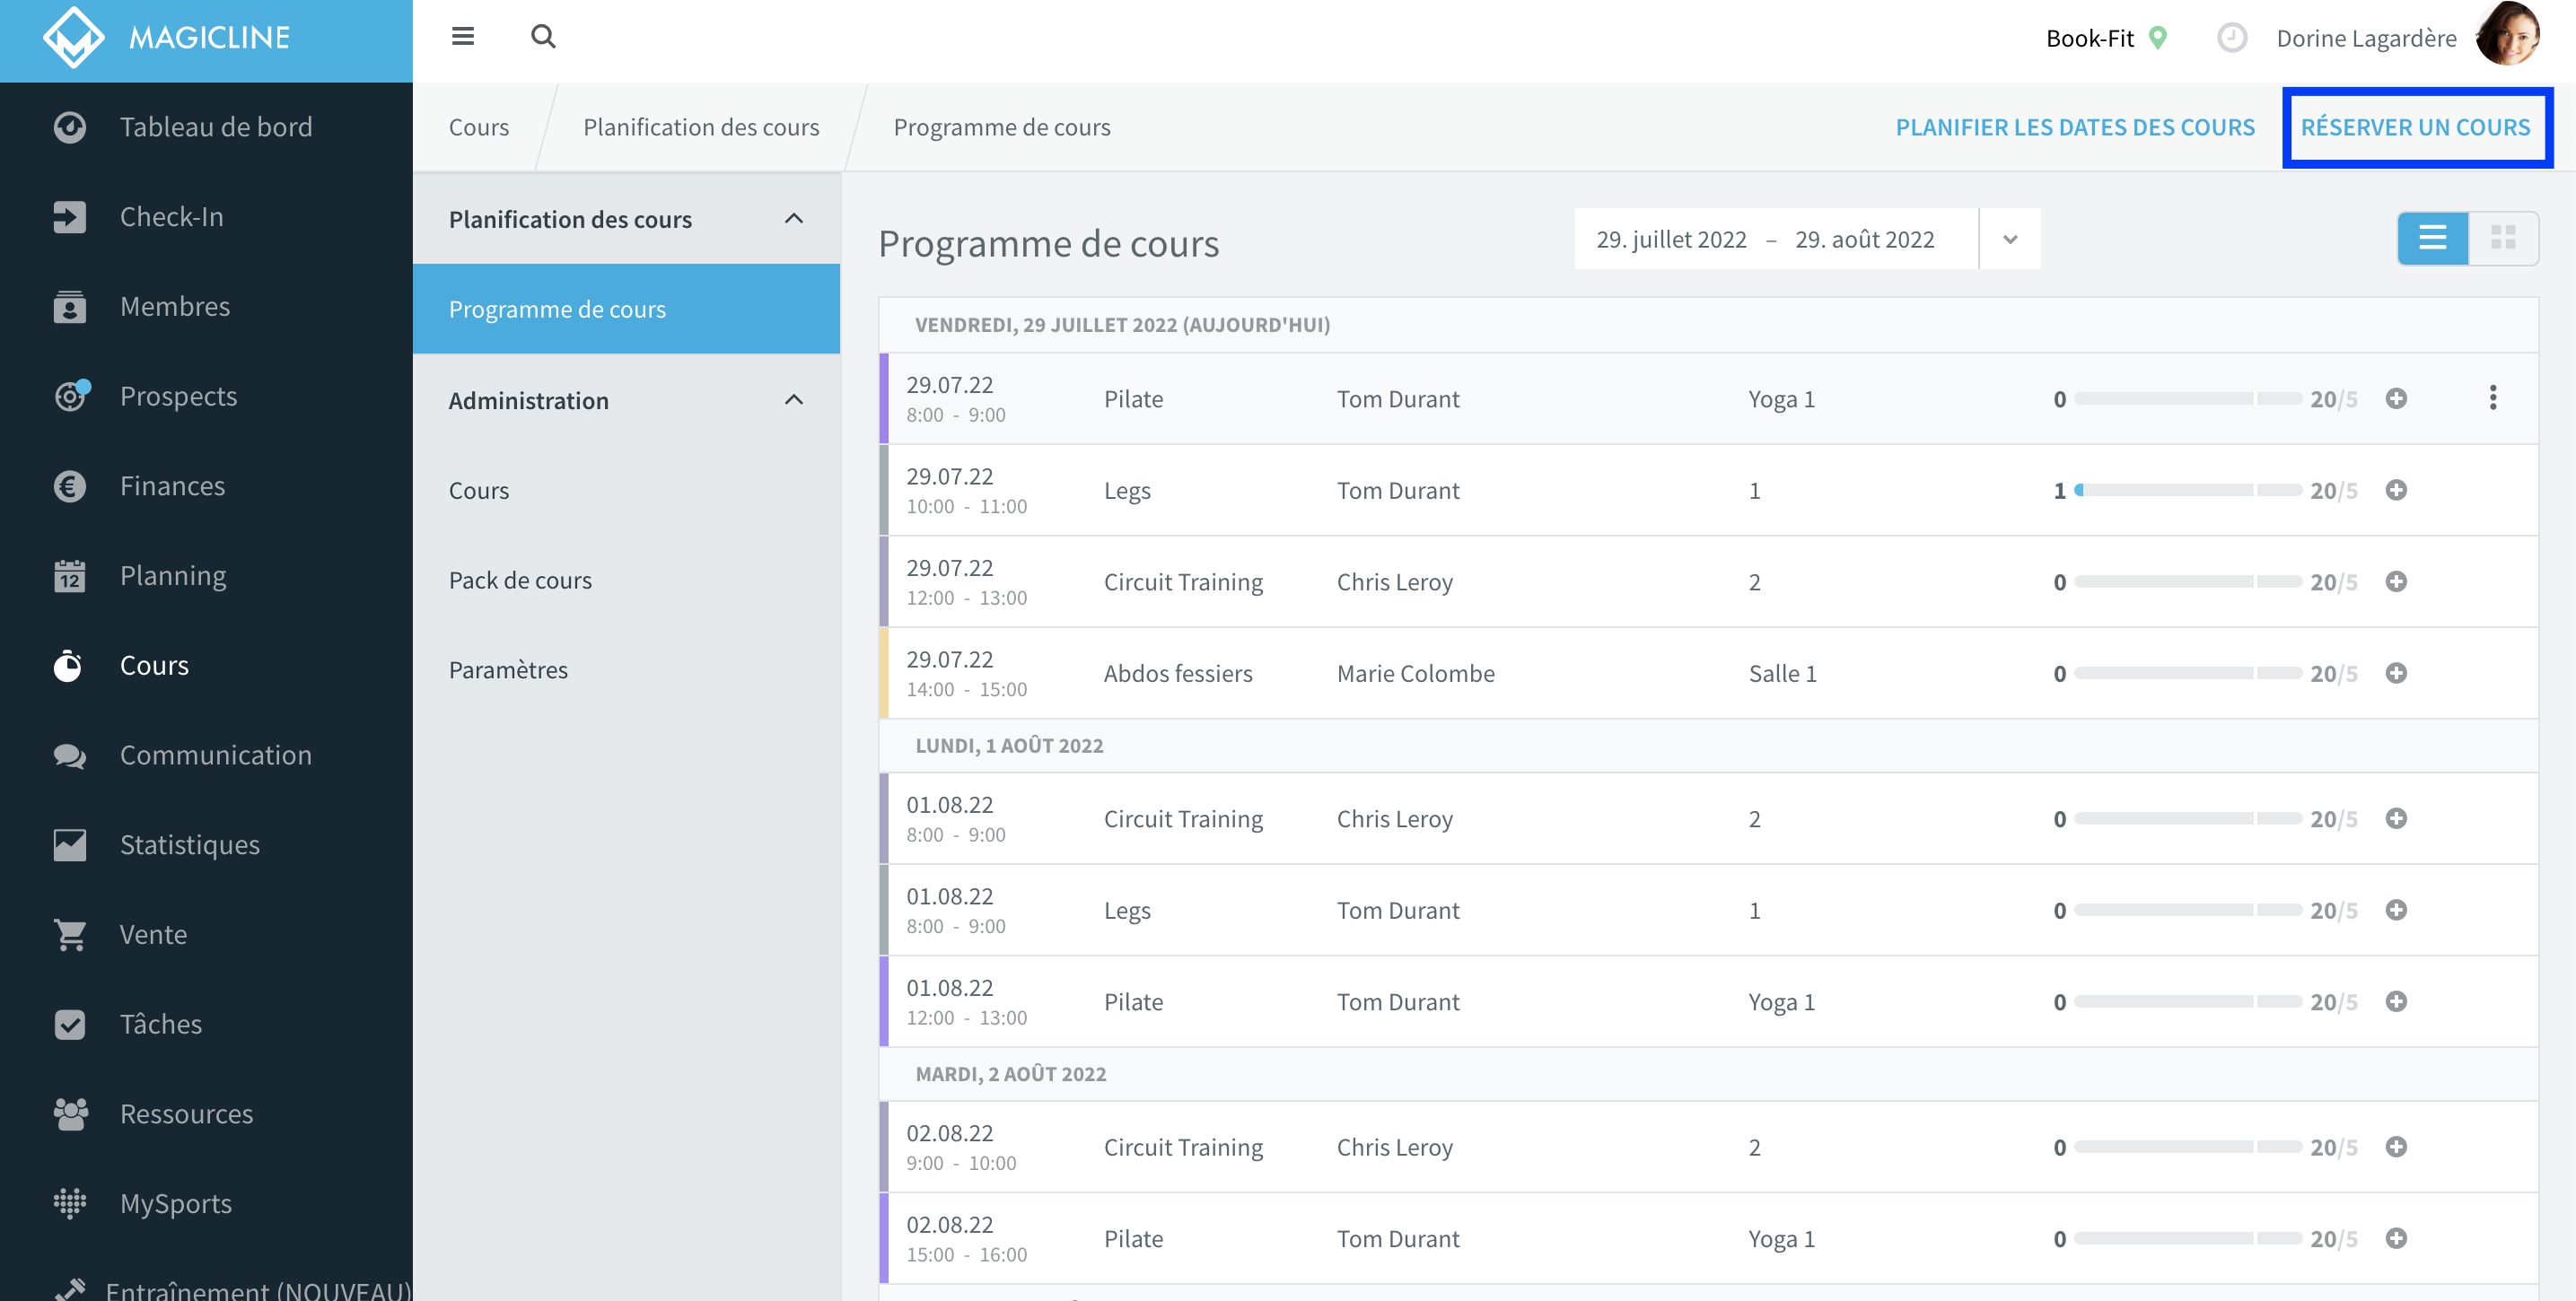Click plus icon on Legs 10:00 row
The height and width of the screenshot is (1301, 2576).
(x=2396, y=490)
